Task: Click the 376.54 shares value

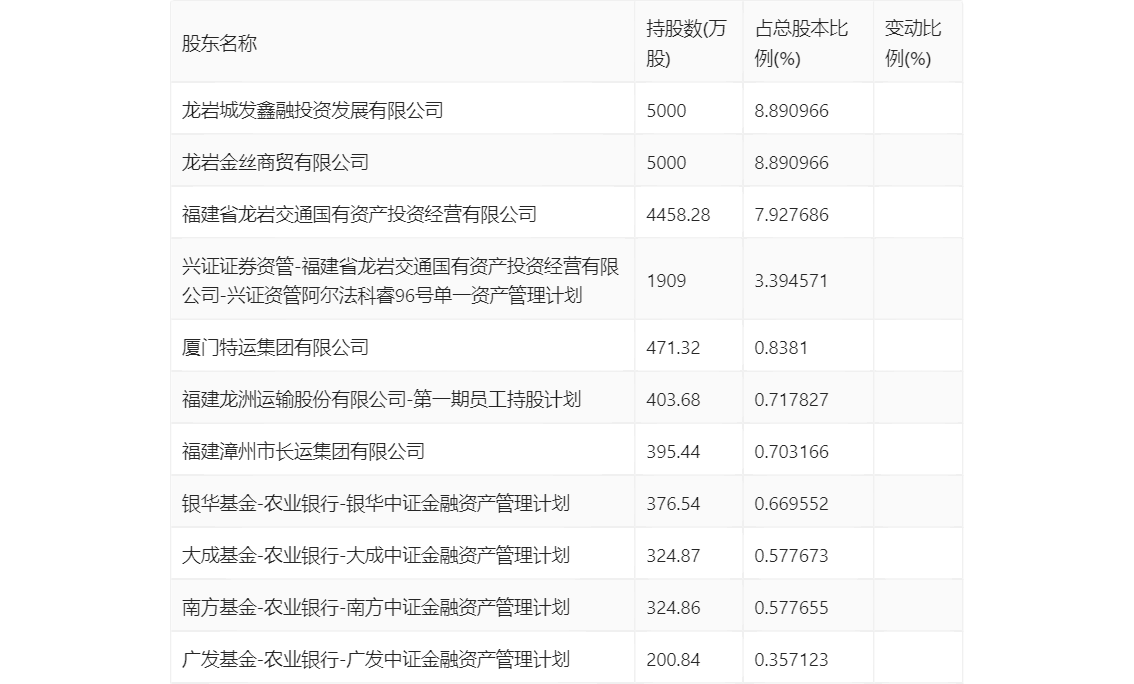Action: [673, 504]
